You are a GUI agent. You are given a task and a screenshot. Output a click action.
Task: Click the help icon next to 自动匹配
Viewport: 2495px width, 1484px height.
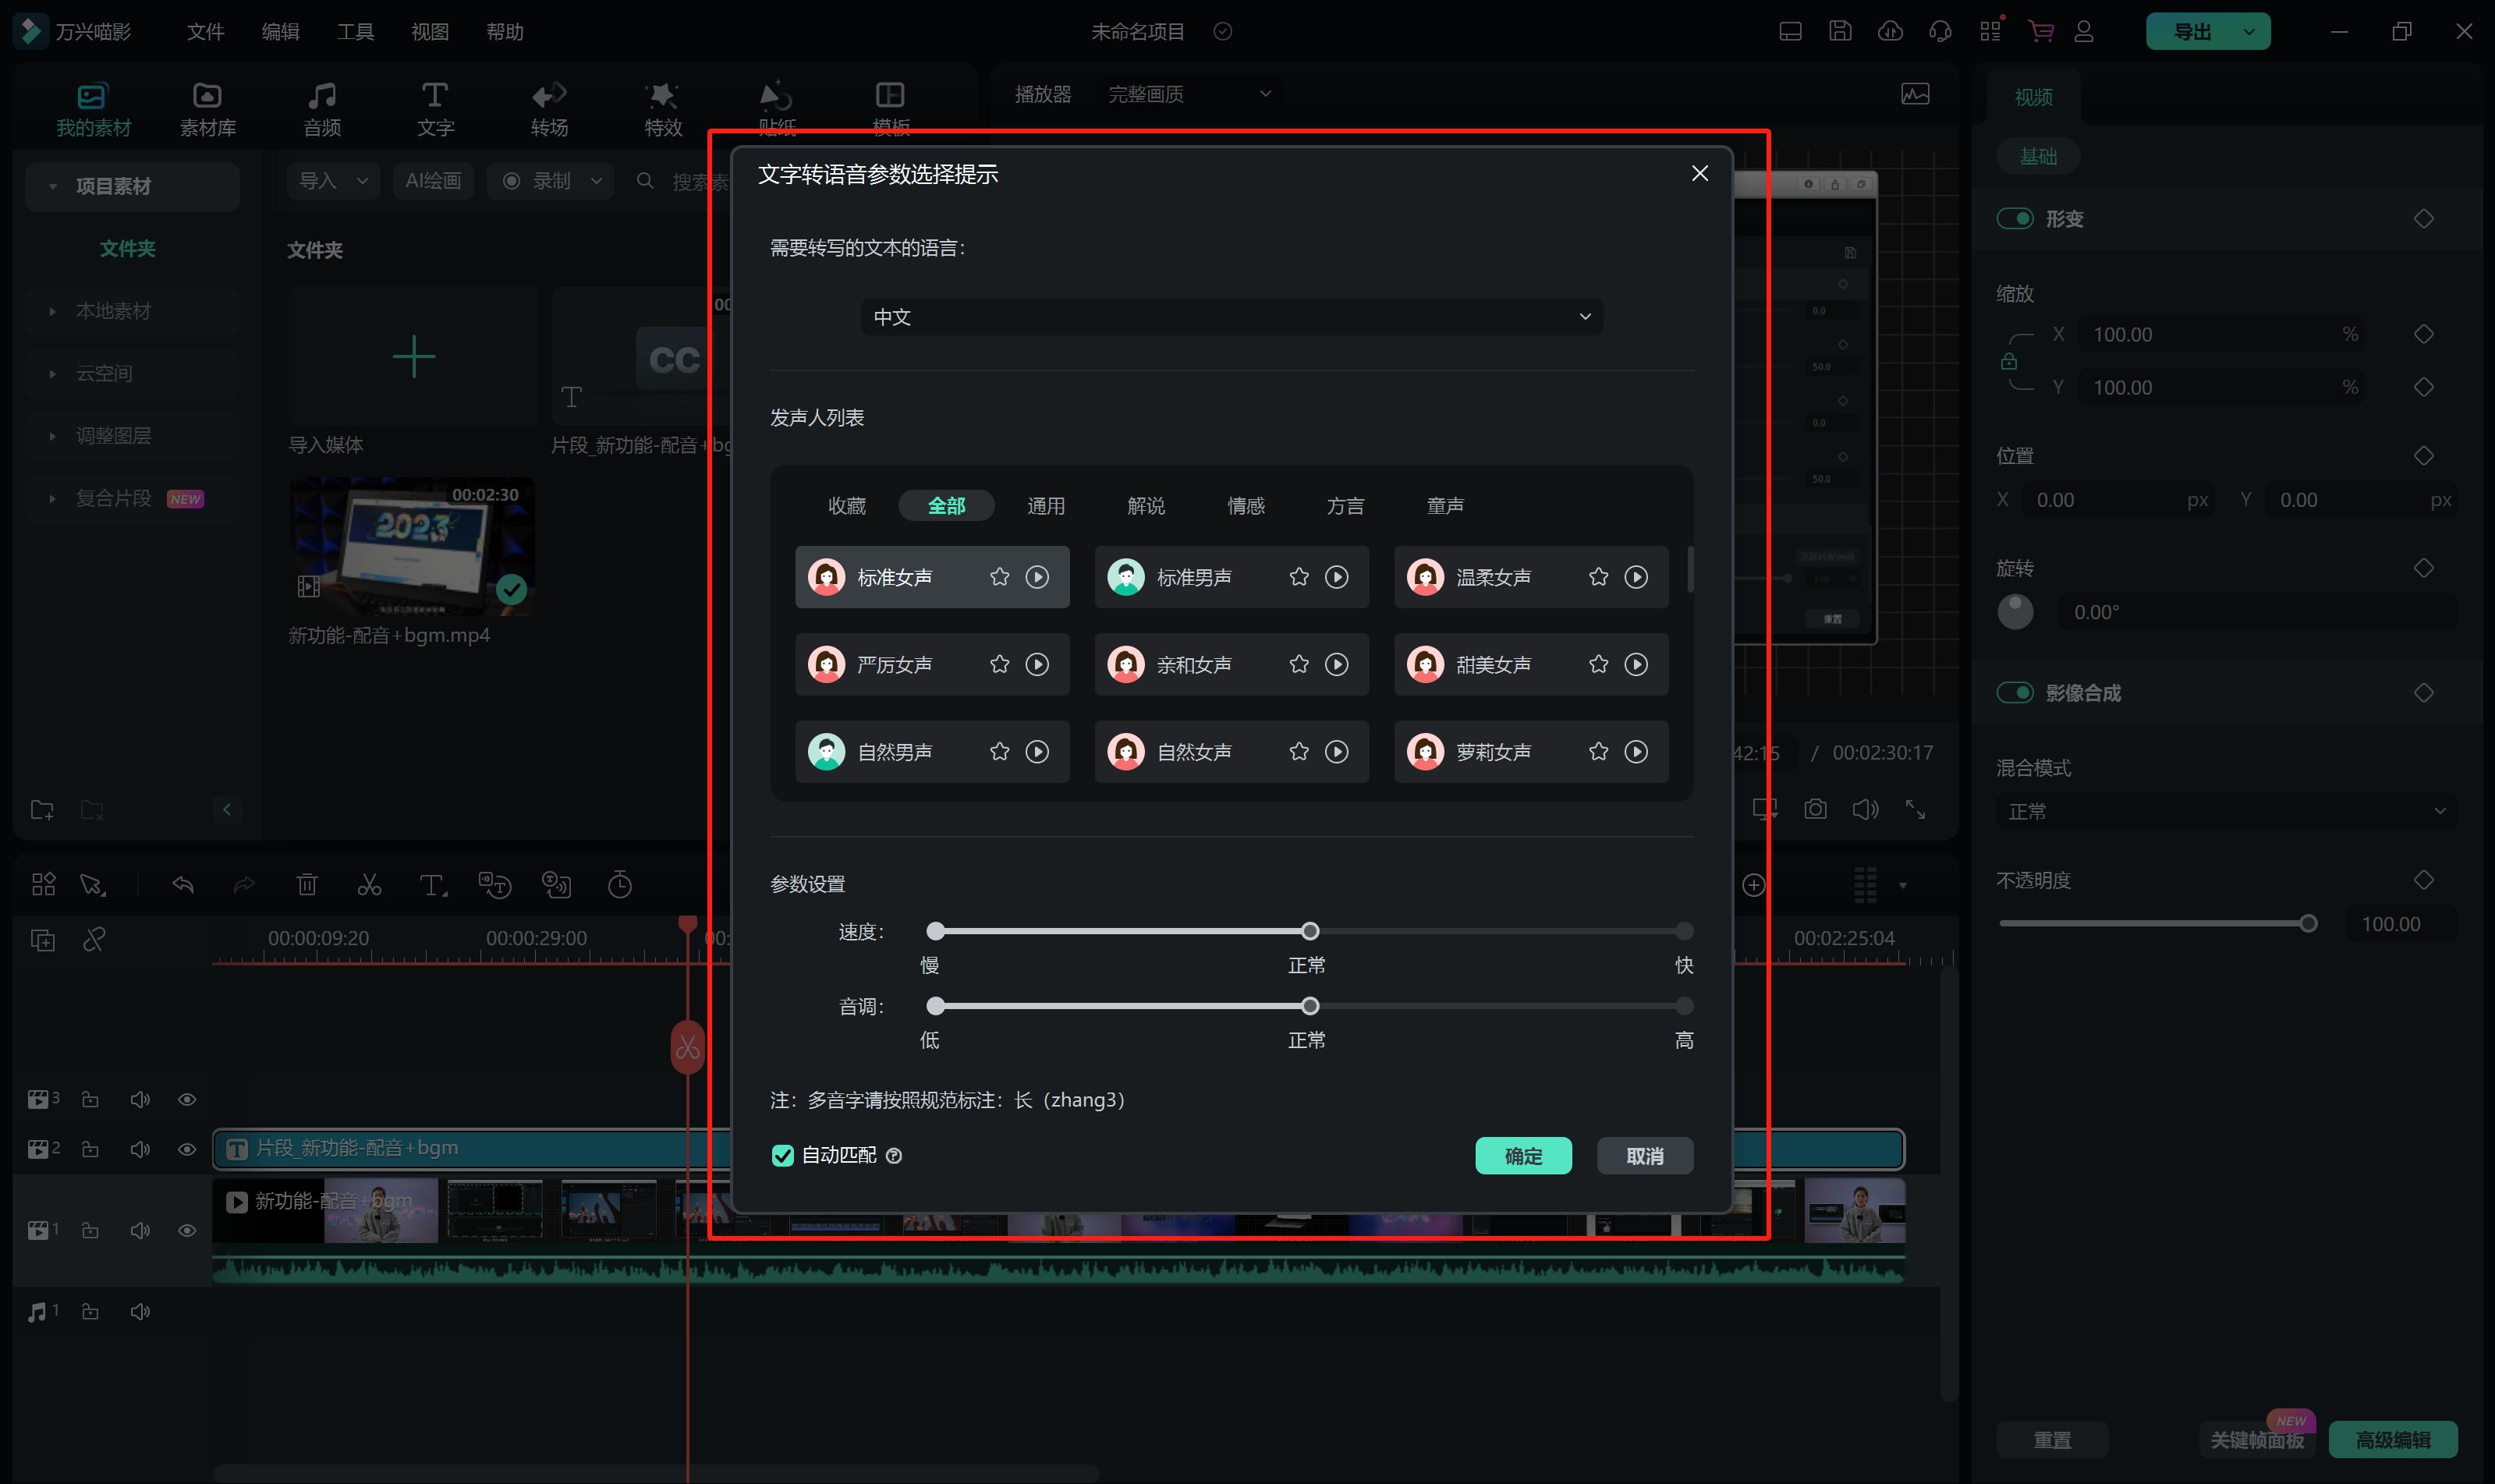895,1156
